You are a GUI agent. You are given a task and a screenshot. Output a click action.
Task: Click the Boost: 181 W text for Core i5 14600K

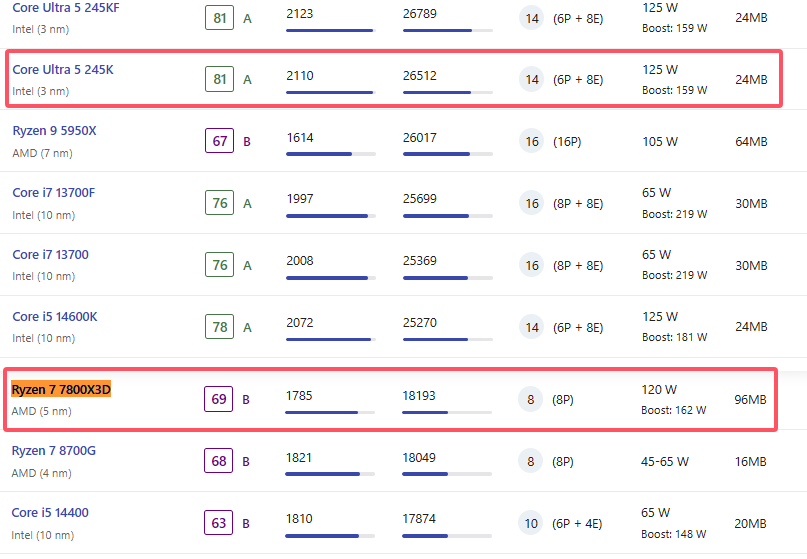tap(674, 337)
